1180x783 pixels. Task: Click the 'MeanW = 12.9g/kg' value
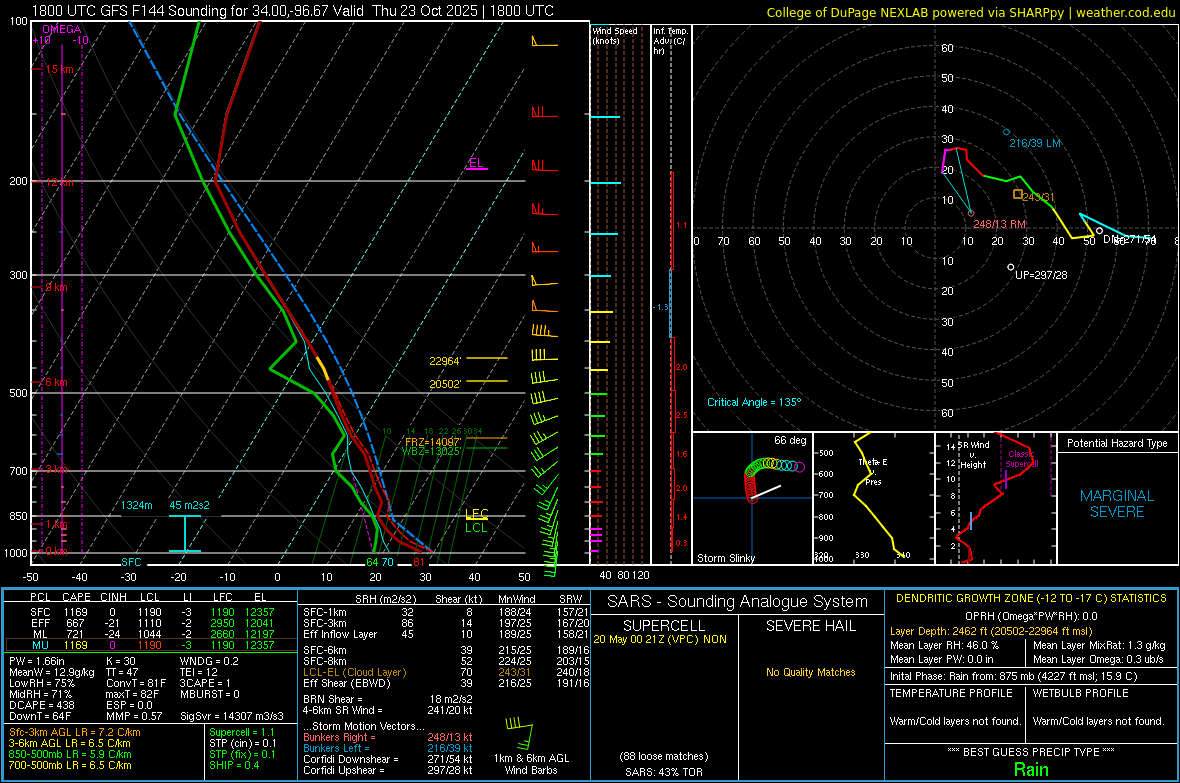click(x=52, y=672)
